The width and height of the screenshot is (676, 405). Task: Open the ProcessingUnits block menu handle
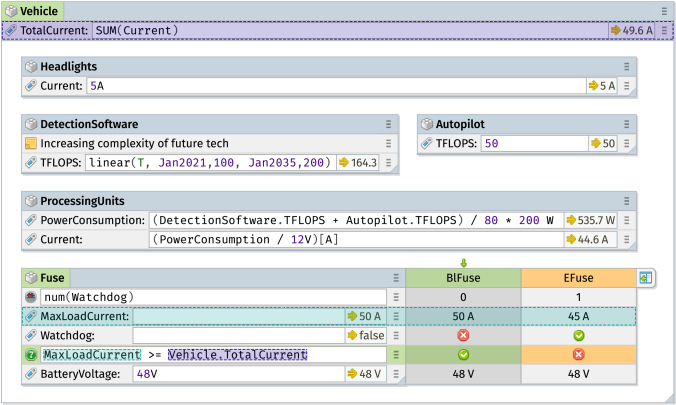(626, 201)
